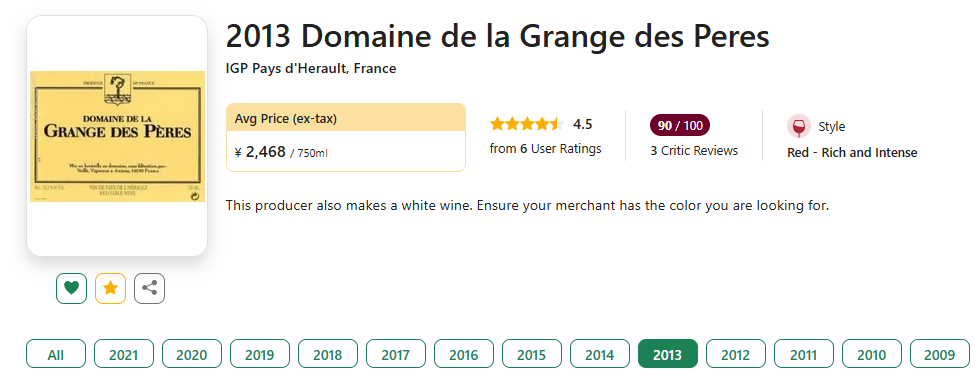Switch to the 2020 vintage
The image size is (975, 379).
192,355
